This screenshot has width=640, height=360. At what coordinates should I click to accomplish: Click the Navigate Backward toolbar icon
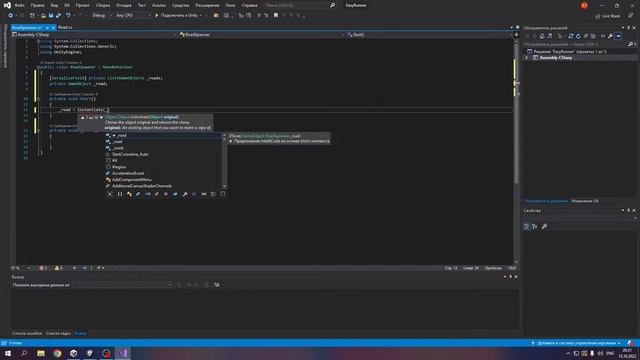10,16
